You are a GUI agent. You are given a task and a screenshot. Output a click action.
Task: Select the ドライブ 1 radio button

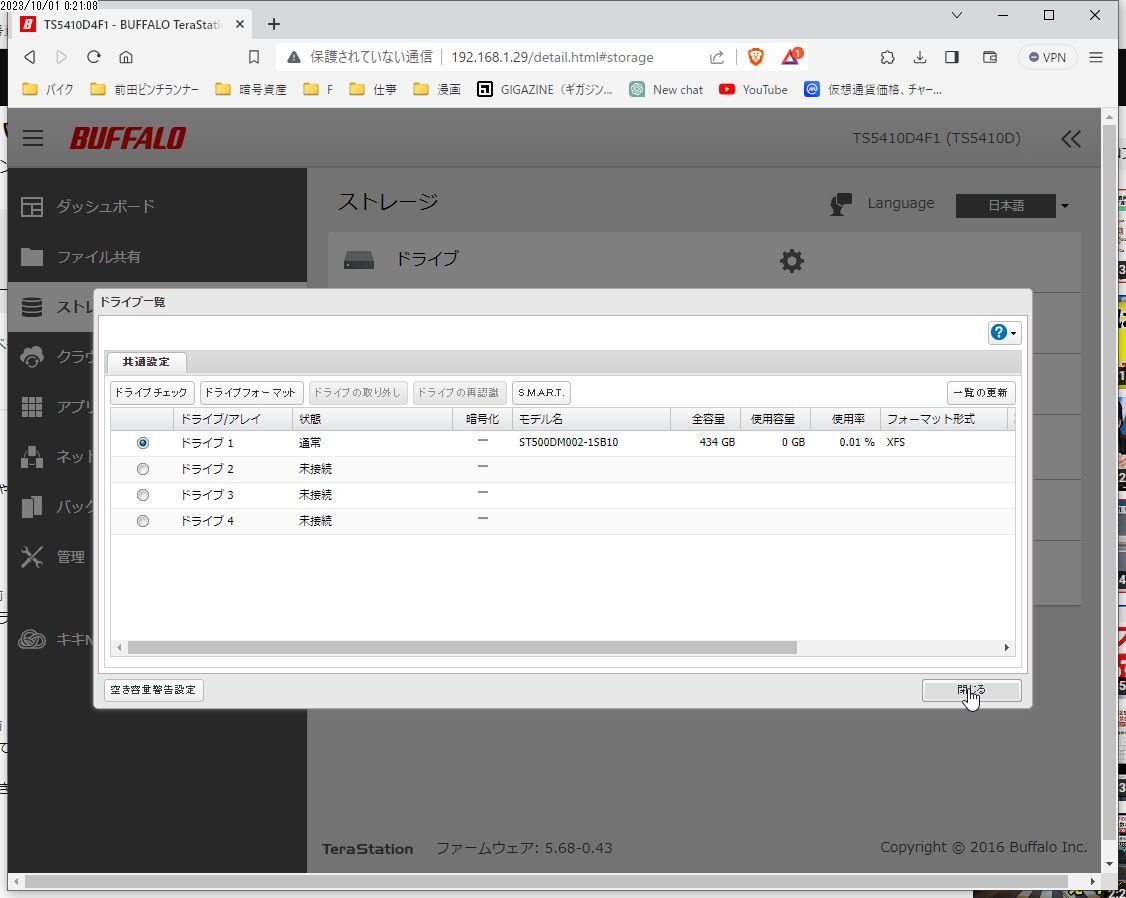tap(143, 443)
